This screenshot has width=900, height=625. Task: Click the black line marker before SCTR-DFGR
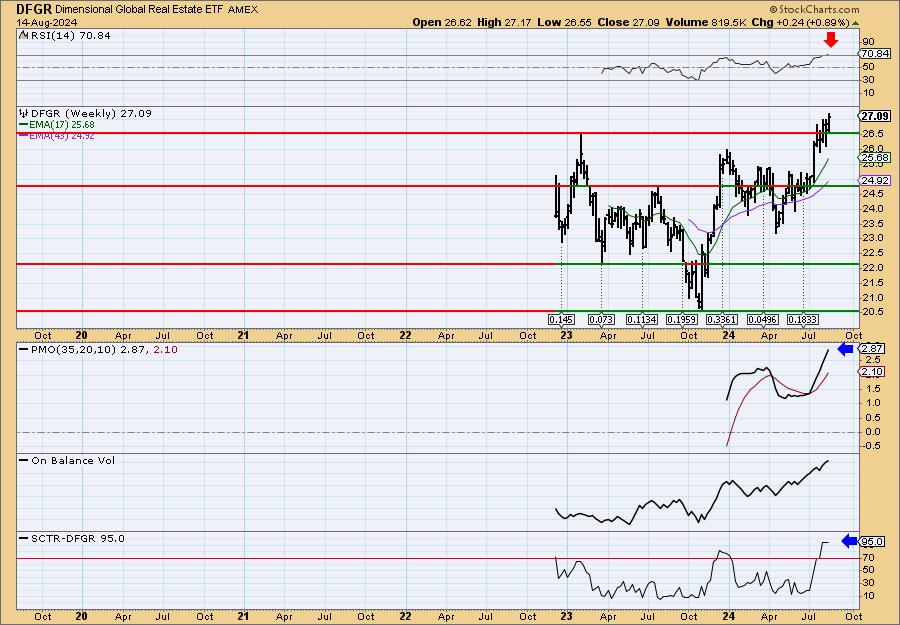24,539
